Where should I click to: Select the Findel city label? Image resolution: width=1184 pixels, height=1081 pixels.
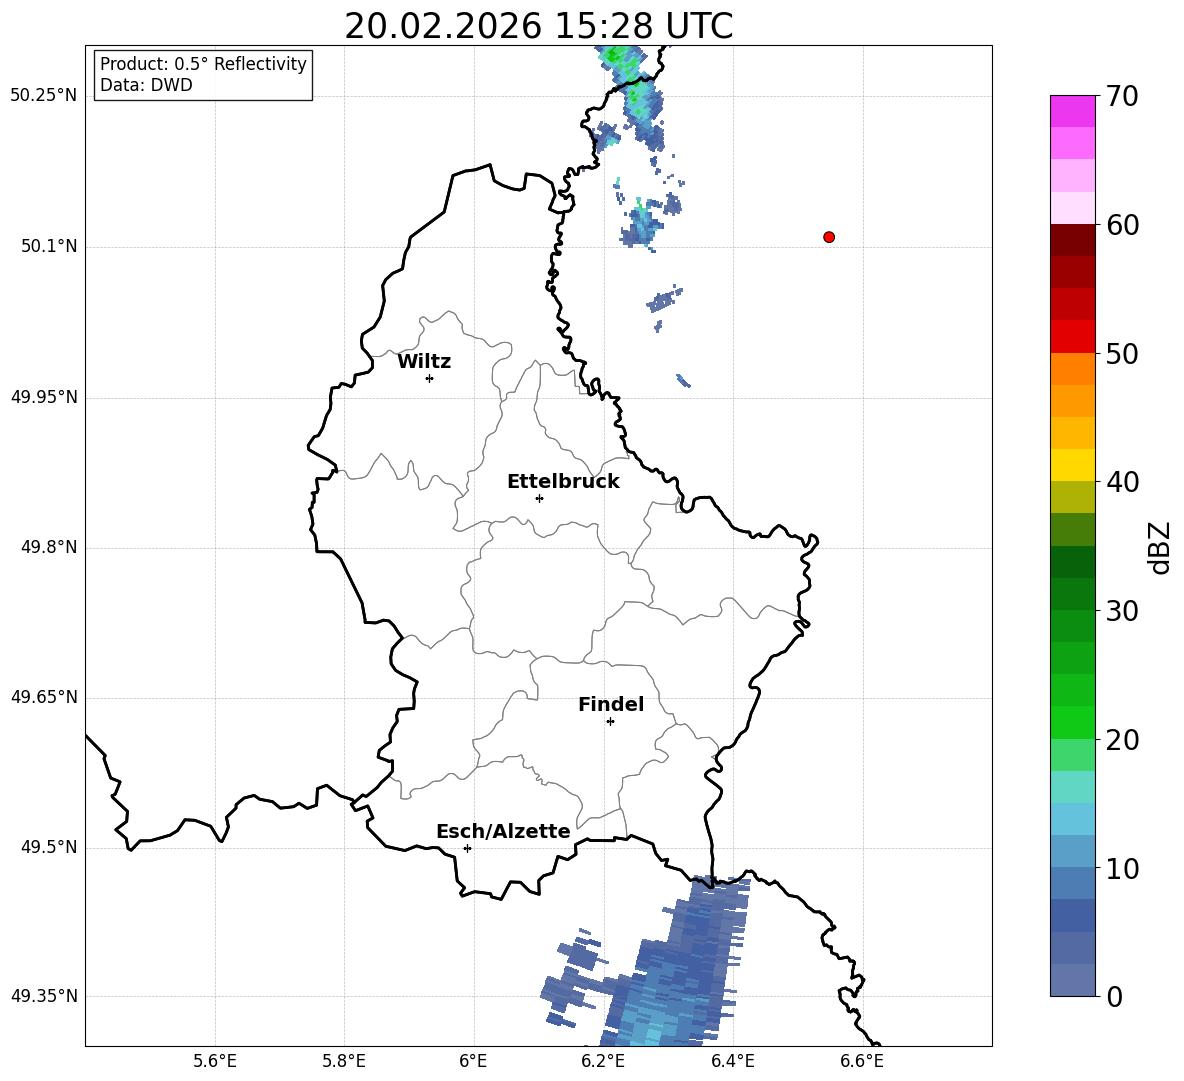point(611,704)
